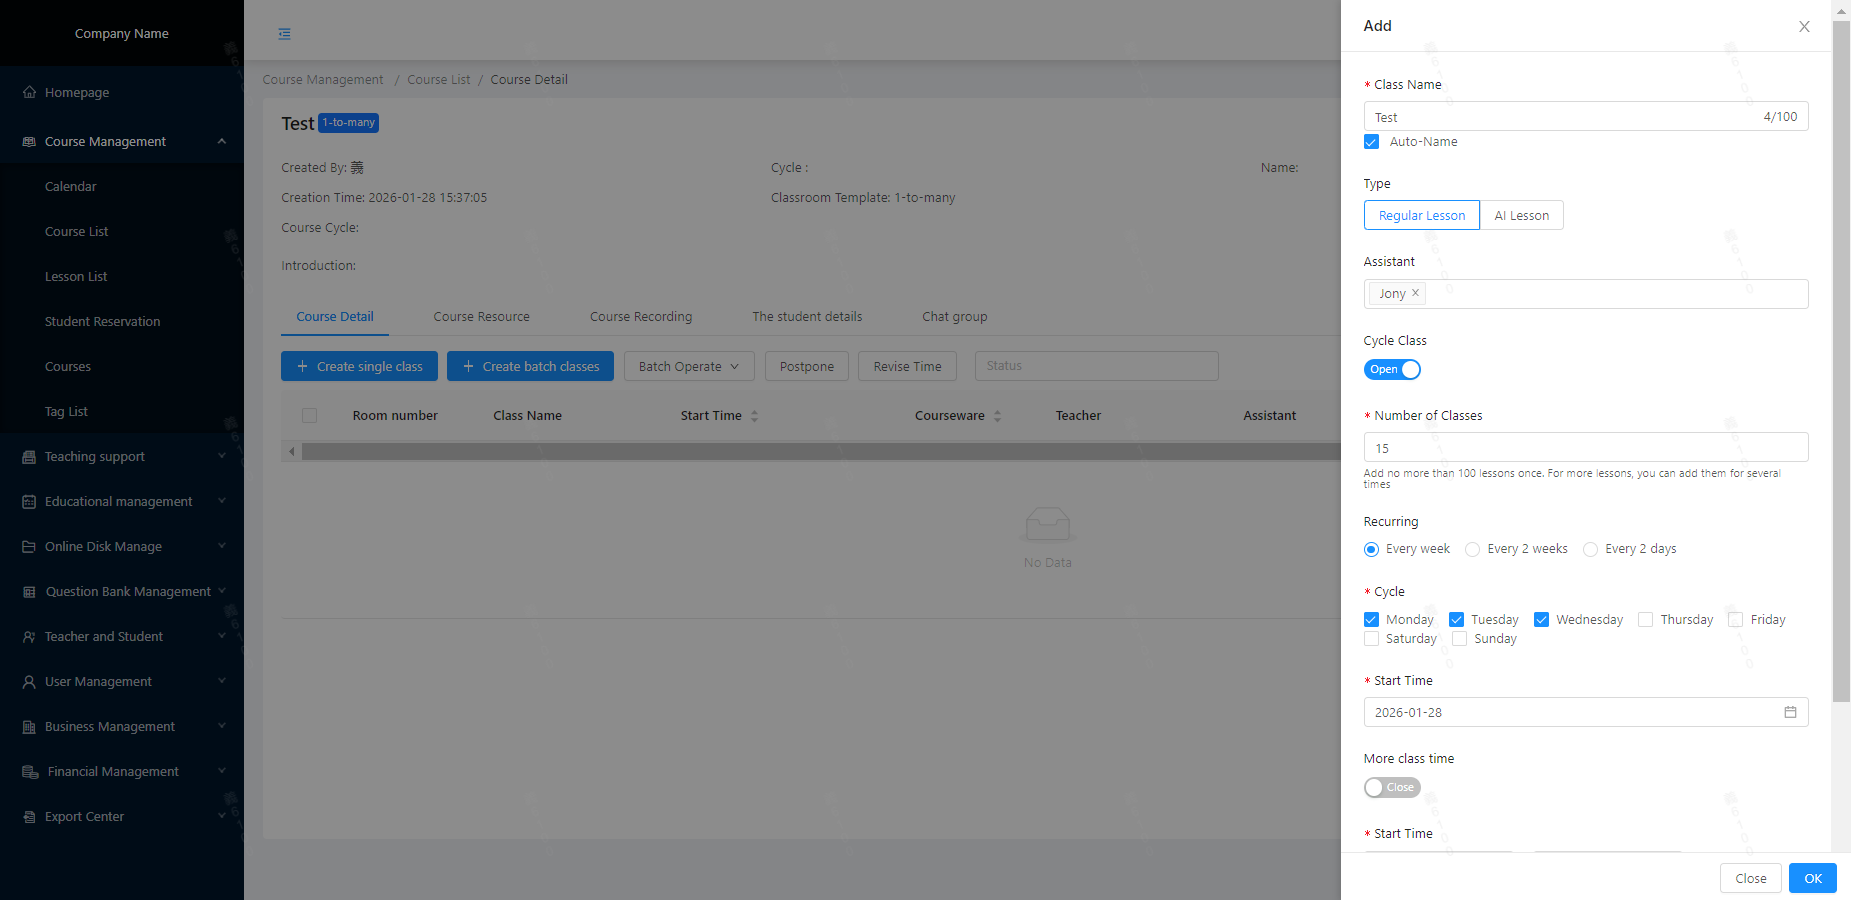Screen dimensions: 1851x900
Task: Turn off the Cycle Class switch
Action: tap(1392, 369)
